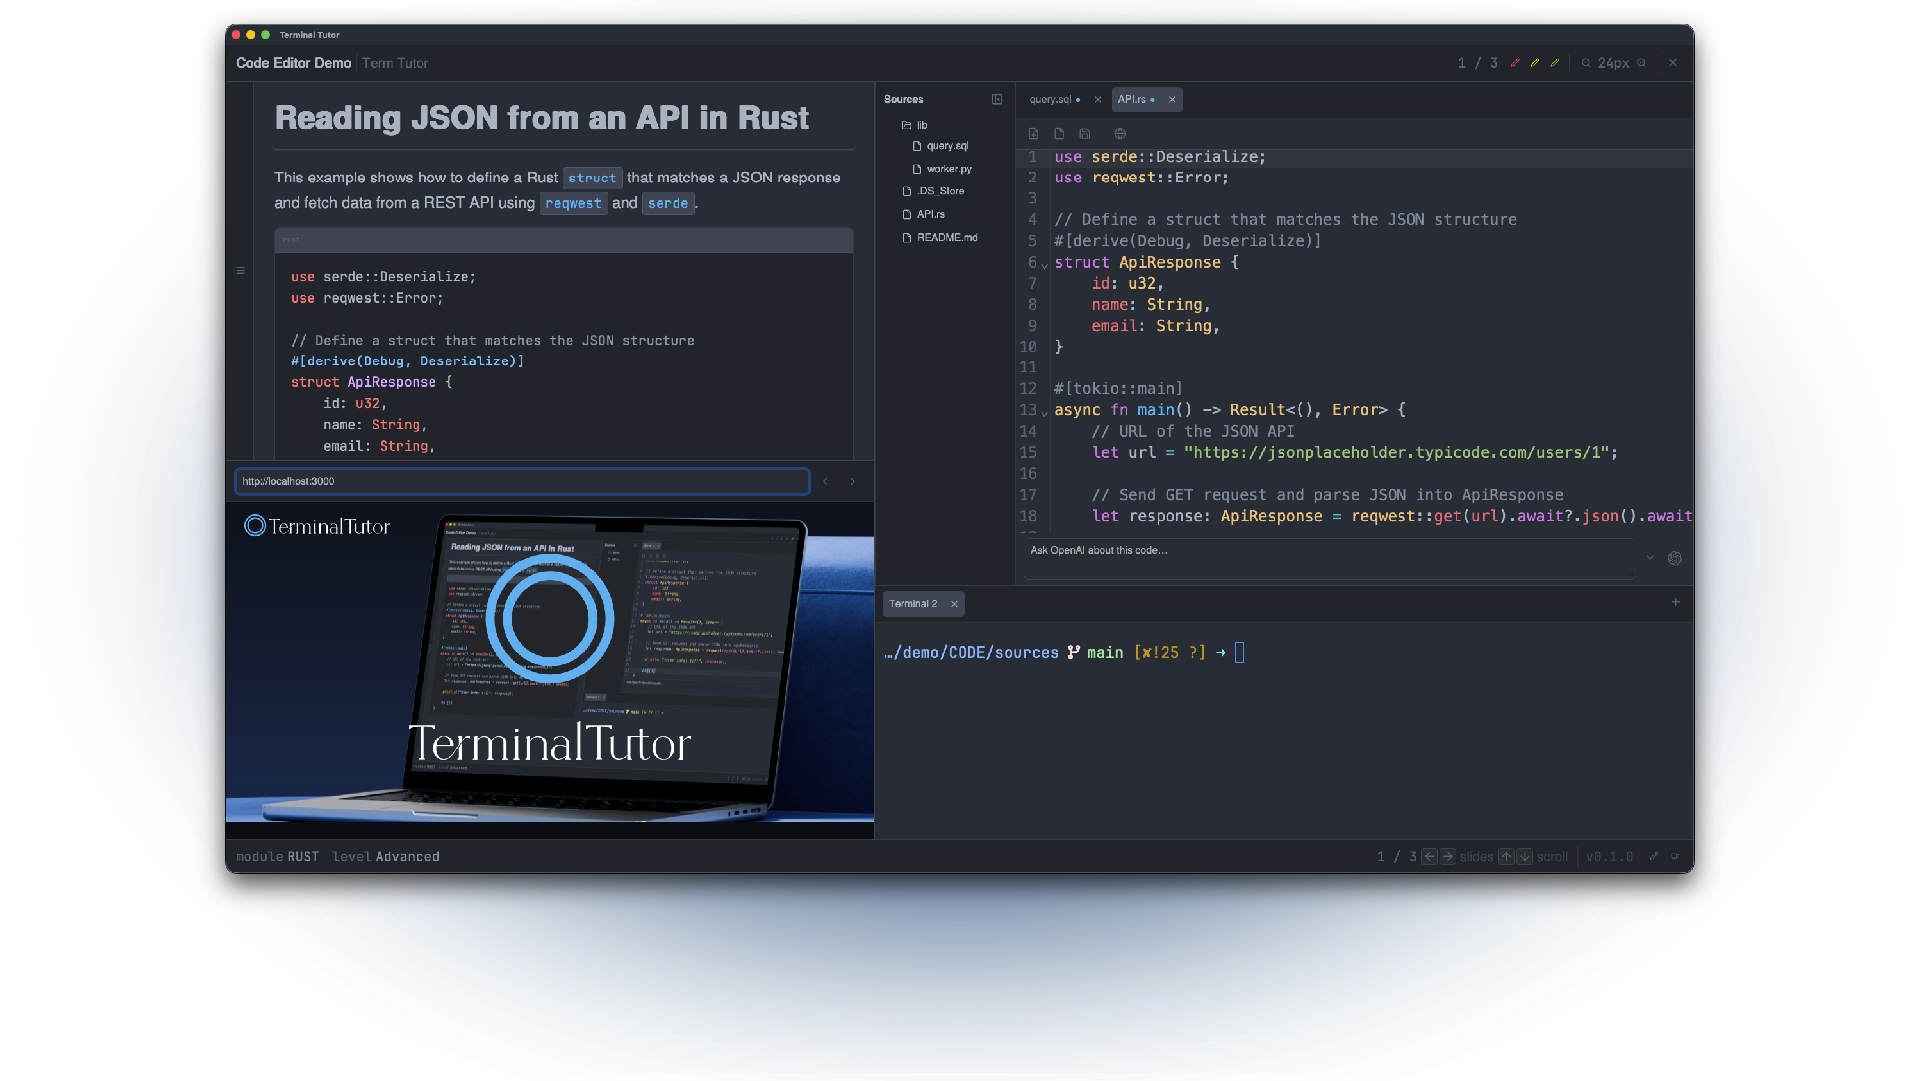Click the save icon in editor toolbar
The width and height of the screenshot is (1921, 1081).
[1085, 134]
